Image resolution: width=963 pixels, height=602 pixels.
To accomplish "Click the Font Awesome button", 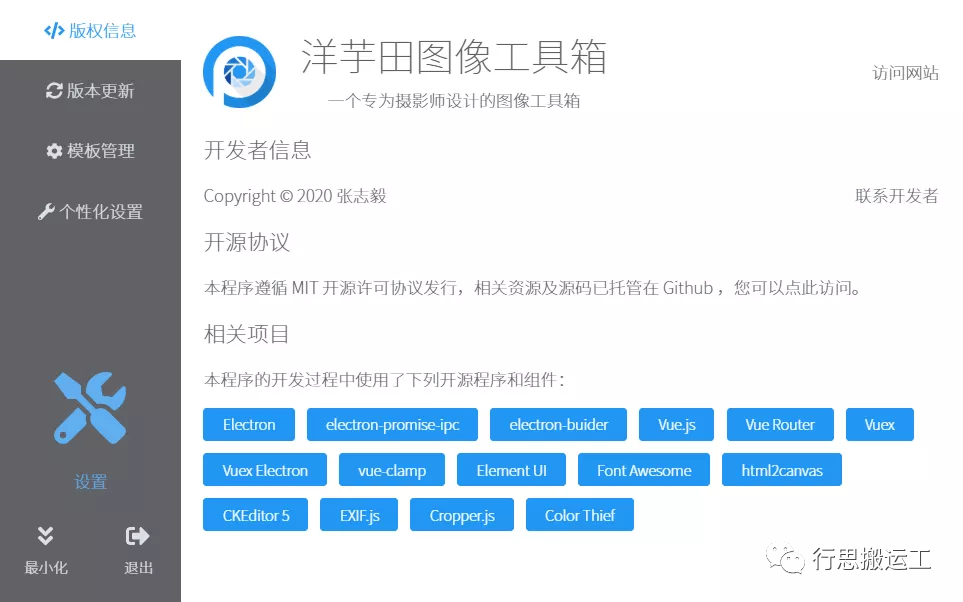I will coord(644,470).
